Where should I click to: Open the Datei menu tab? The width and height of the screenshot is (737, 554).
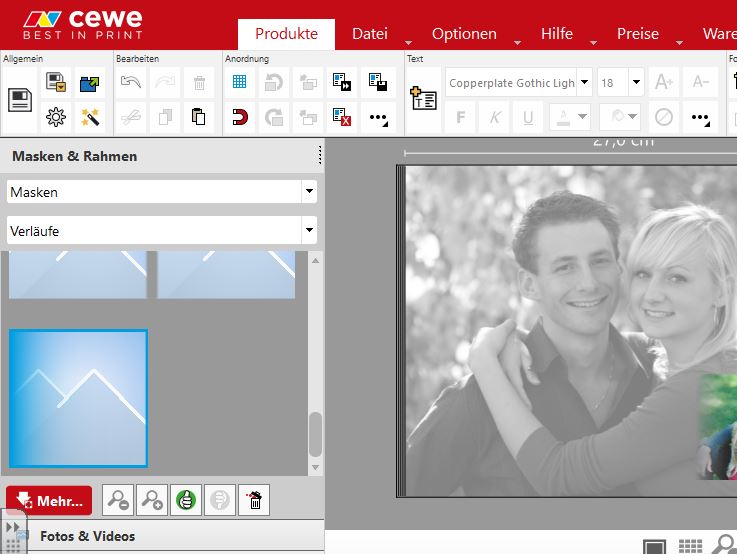coord(370,34)
